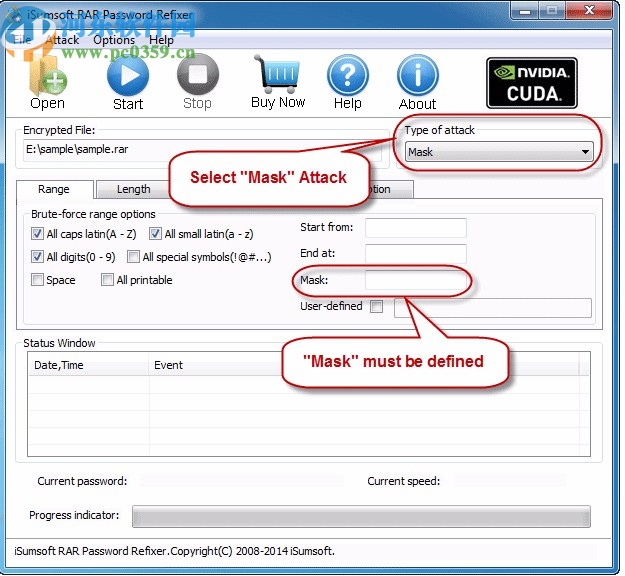Click the copyright status bar text
This screenshot has height=576, width=625.
coord(174,551)
